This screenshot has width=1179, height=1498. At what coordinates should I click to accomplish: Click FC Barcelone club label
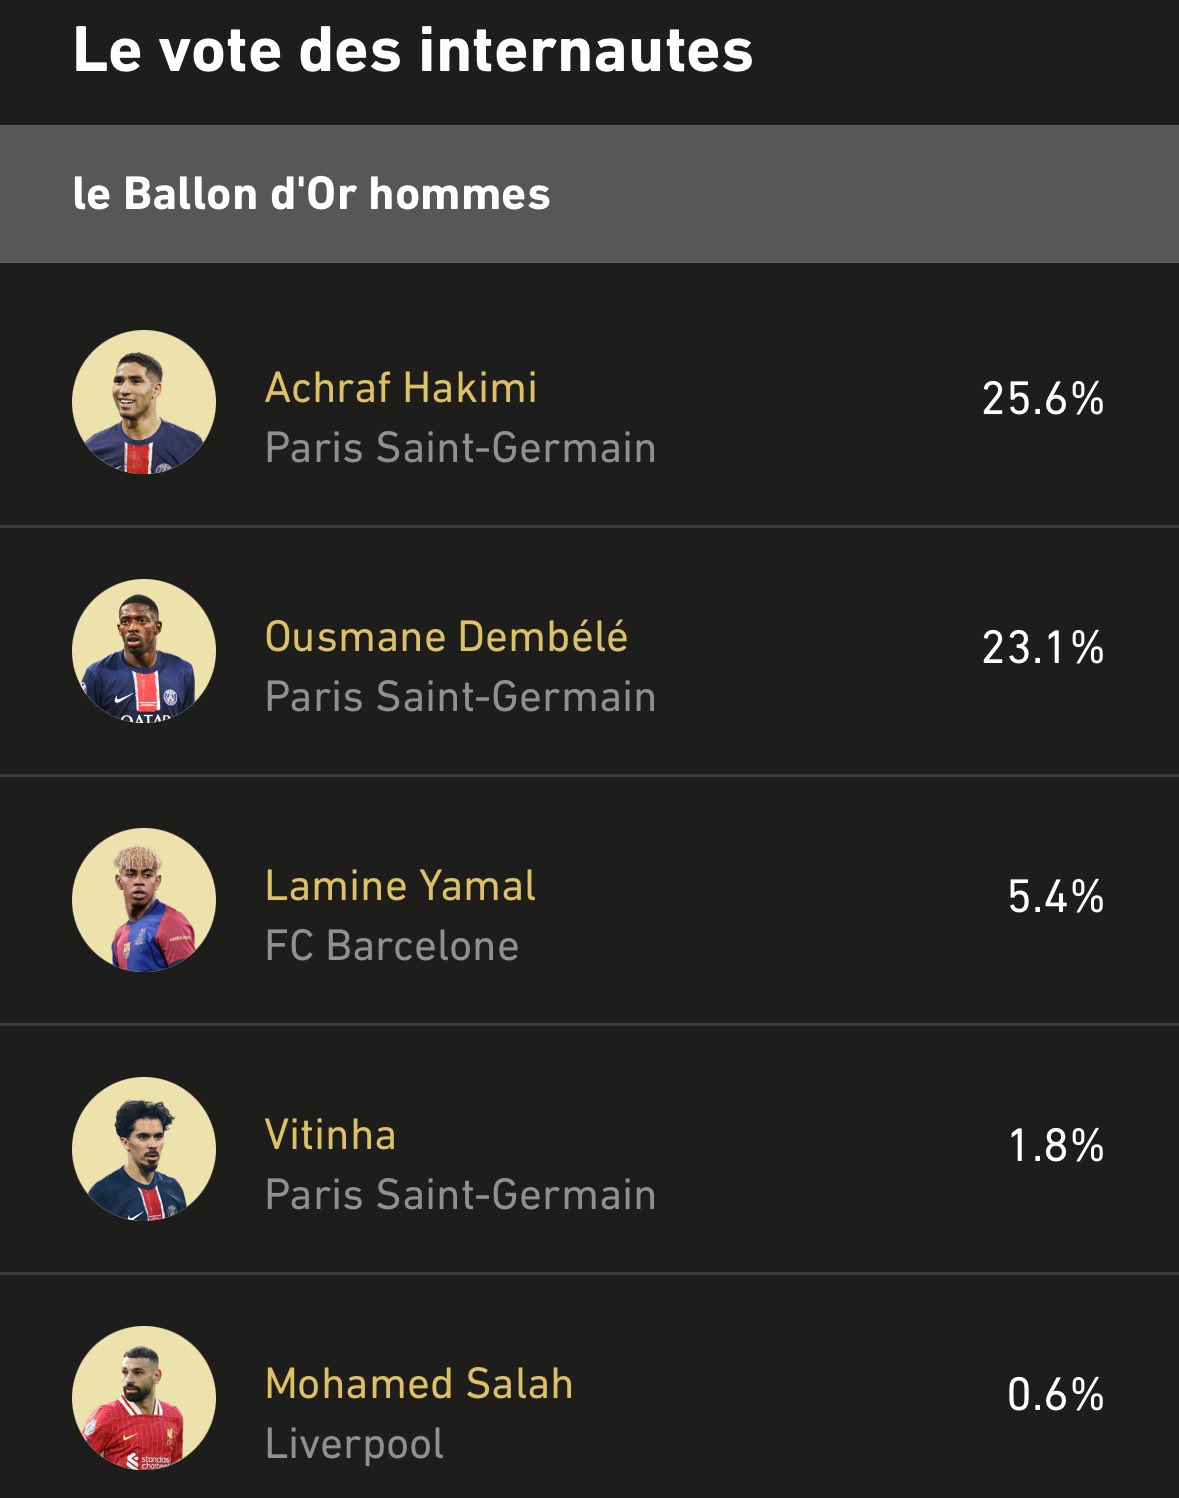click(x=392, y=946)
